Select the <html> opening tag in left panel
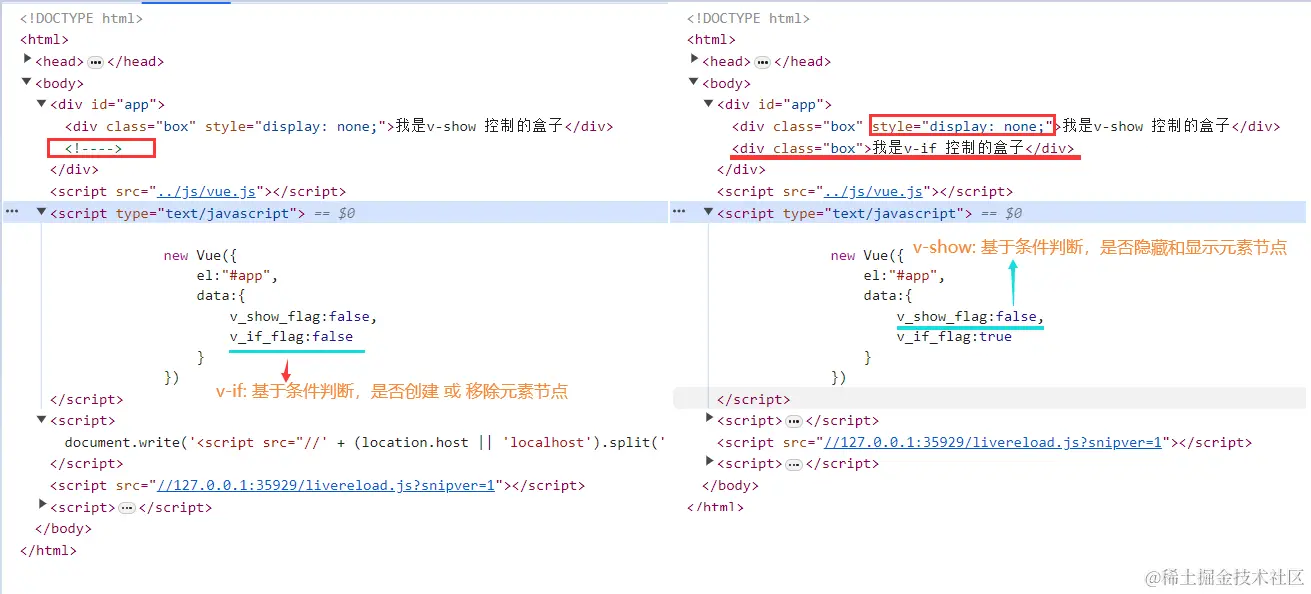The height and width of the screenshot is (594, 1311). pos(44,39)
